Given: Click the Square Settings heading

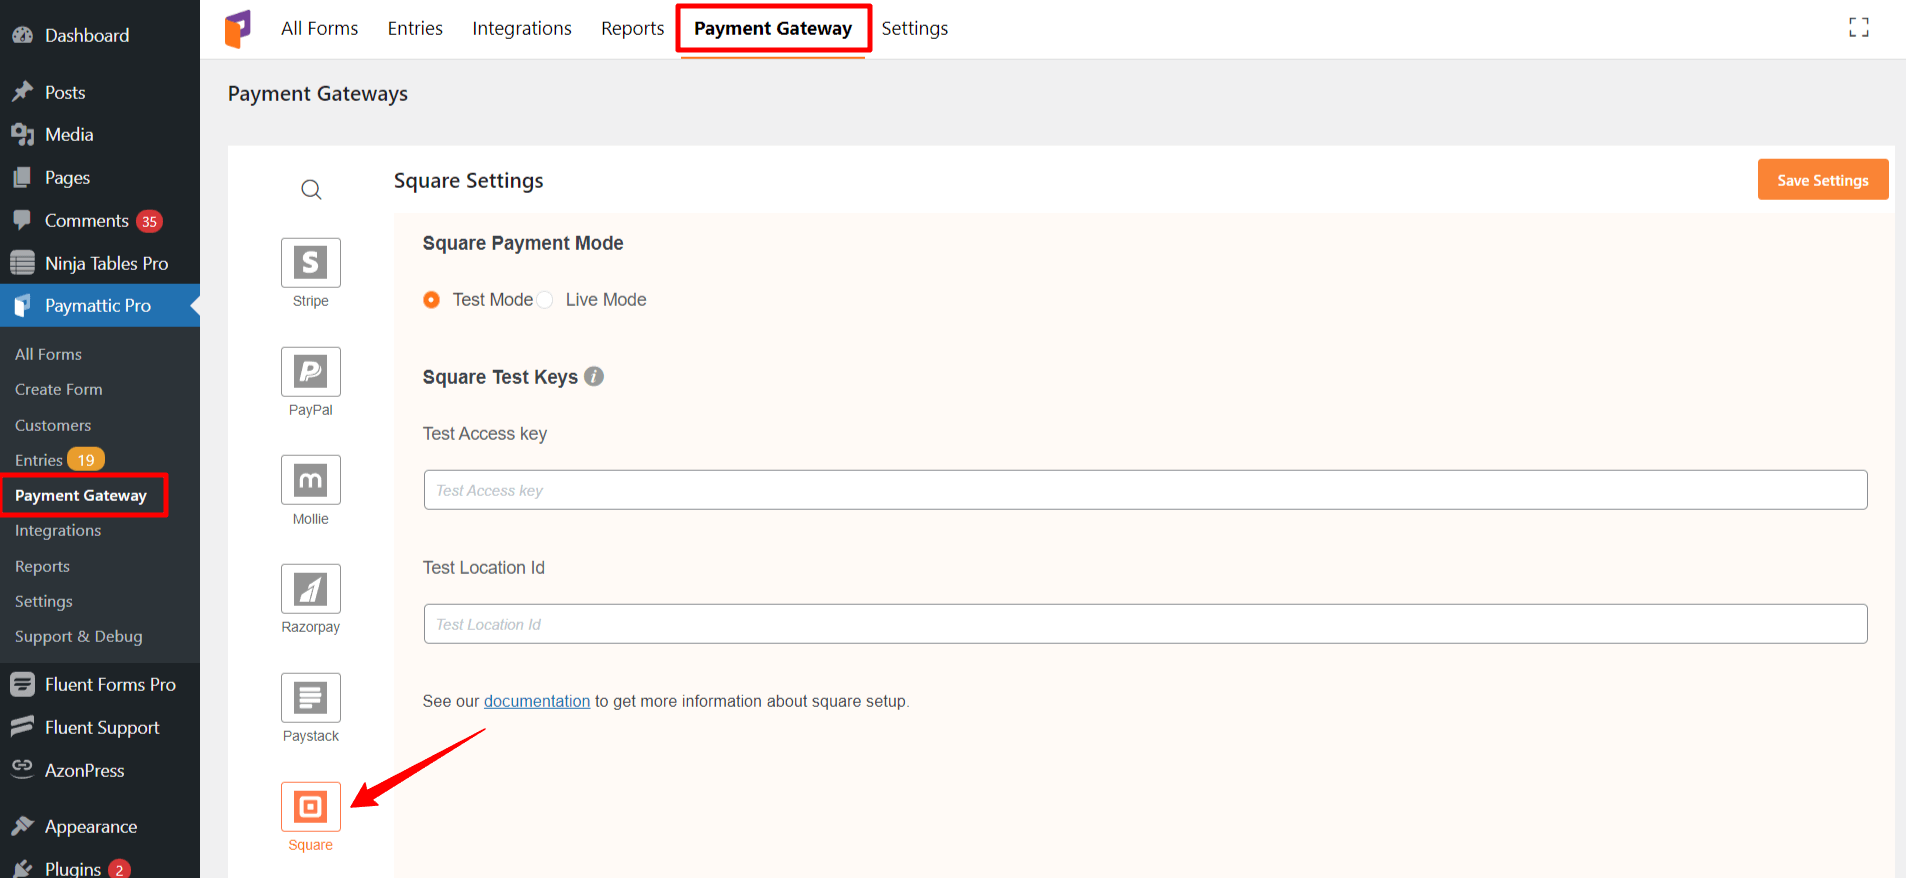Looking at the screenshot, I should [468, 181].
